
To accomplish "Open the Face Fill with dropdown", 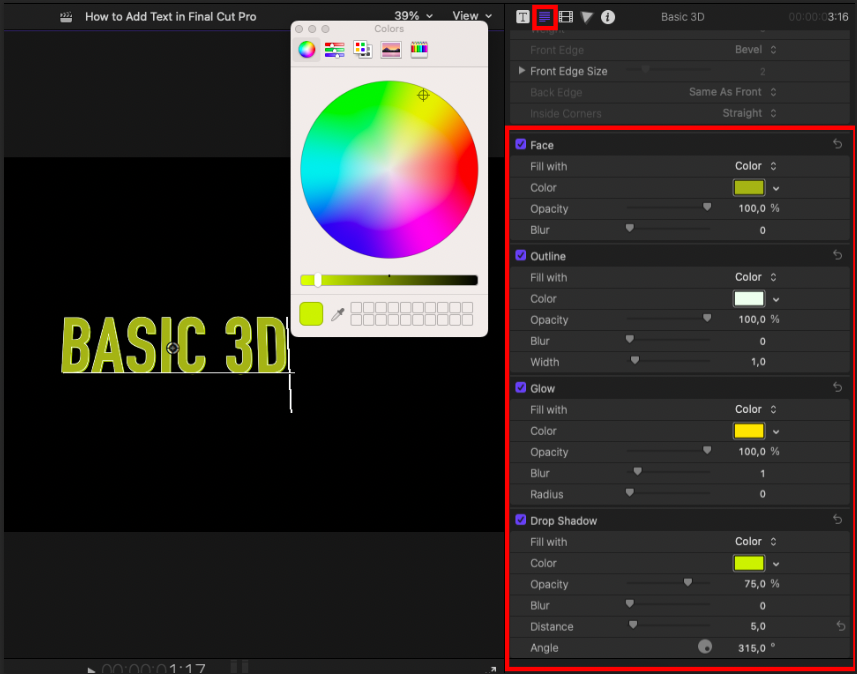I will 755,166.
